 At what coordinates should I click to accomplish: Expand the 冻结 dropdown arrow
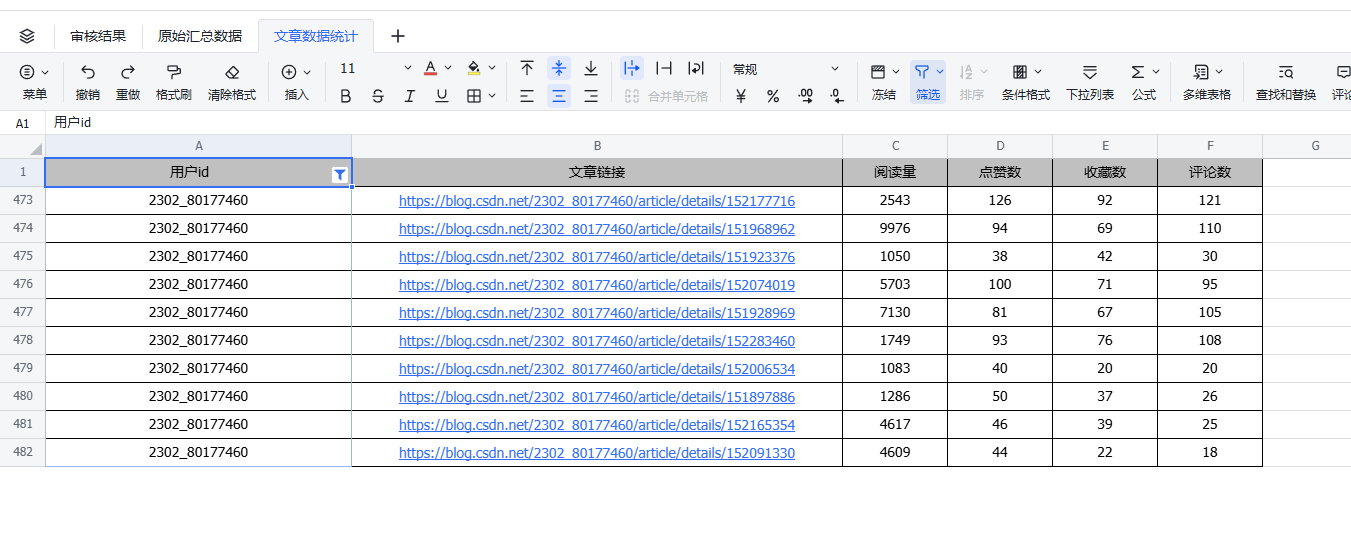[x=896, y=72]
